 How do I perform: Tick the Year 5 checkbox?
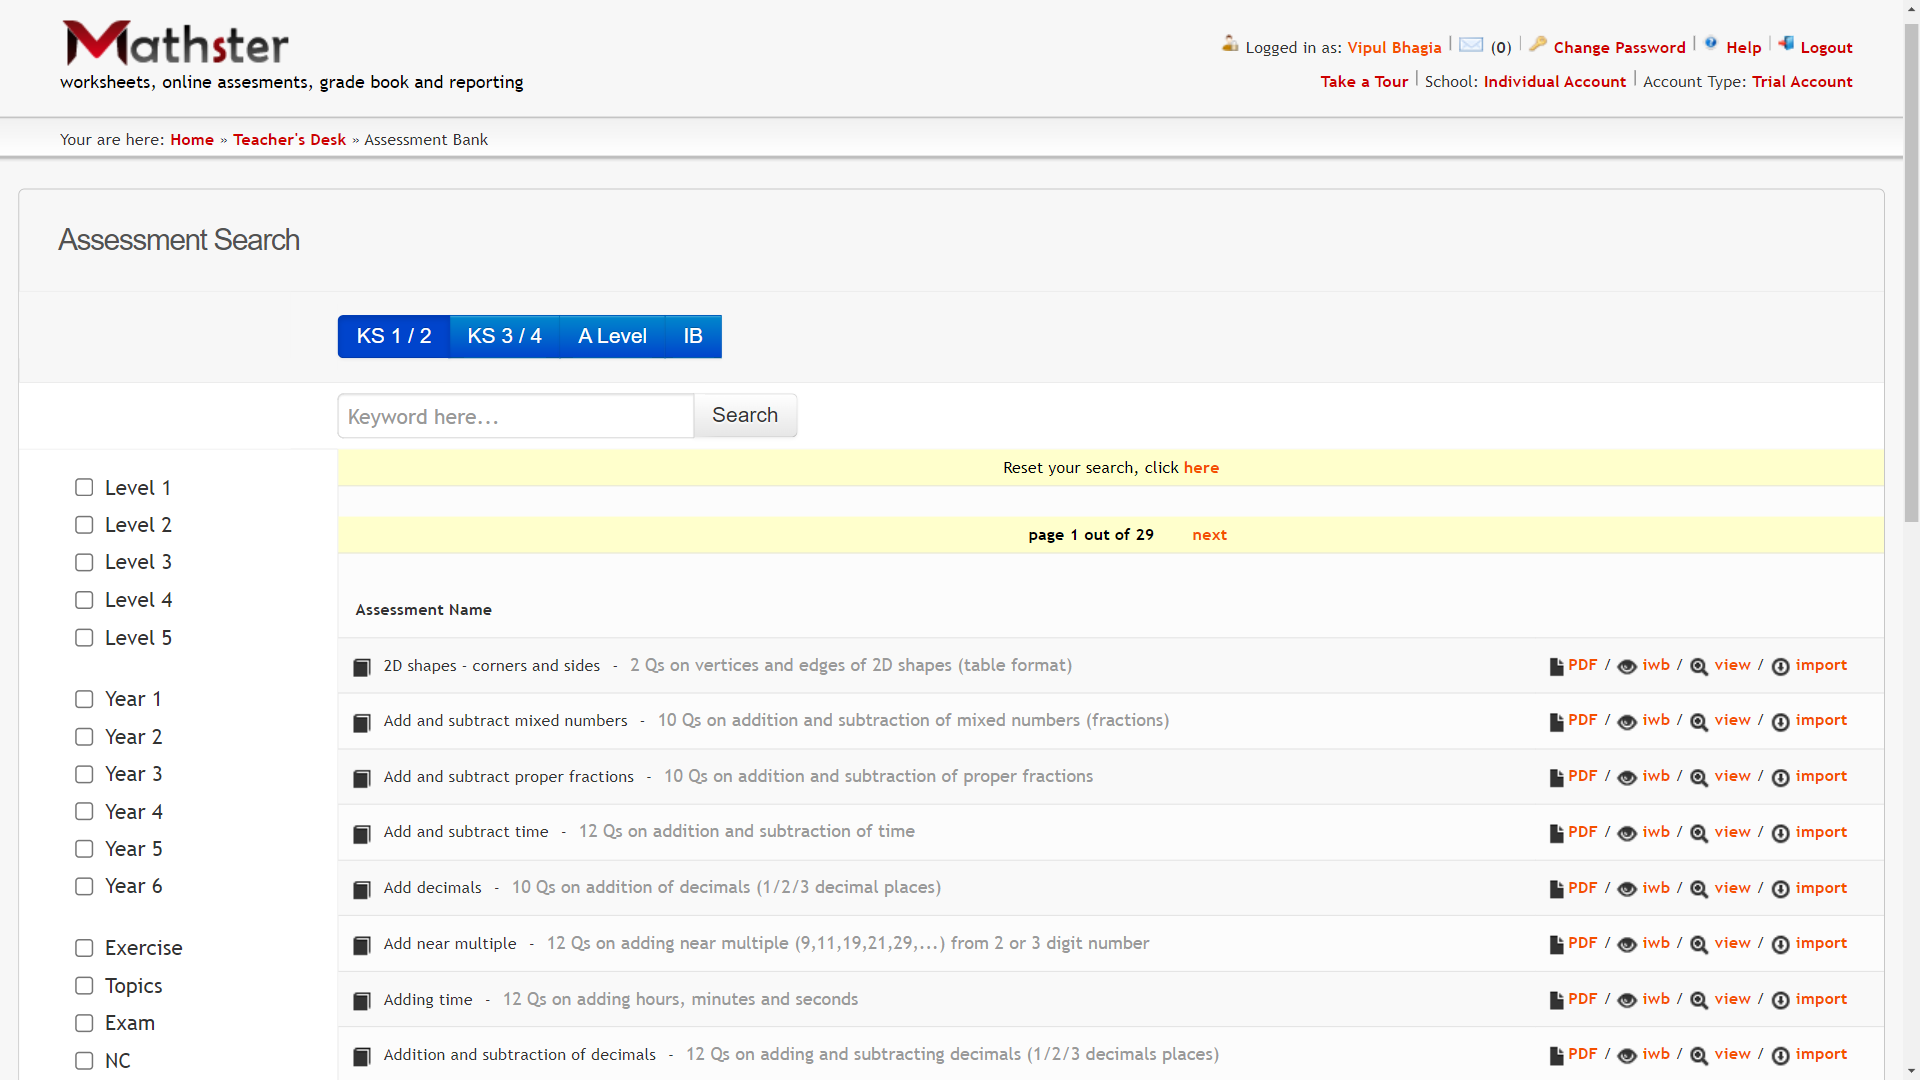(x=84, y=849)
